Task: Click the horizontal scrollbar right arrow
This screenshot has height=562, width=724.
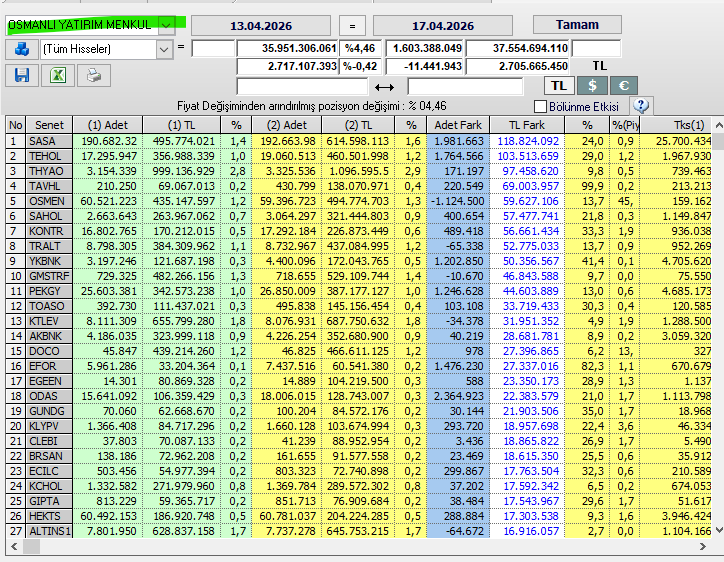Action: (703, 547)
